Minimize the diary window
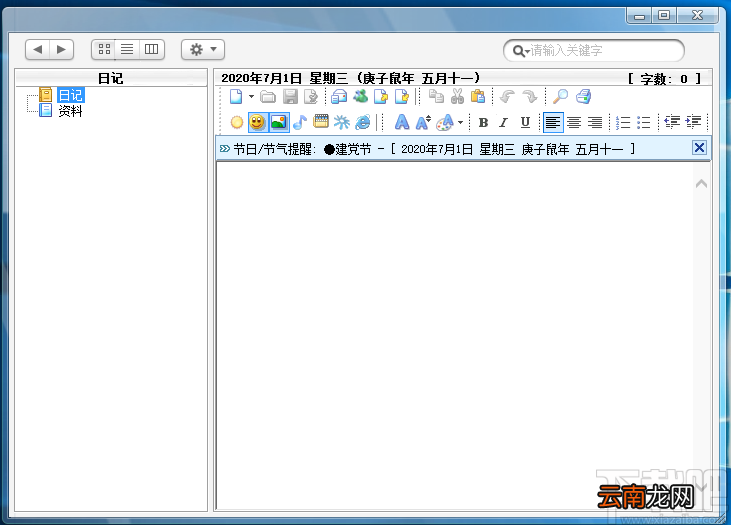 (x=639, y=15)
